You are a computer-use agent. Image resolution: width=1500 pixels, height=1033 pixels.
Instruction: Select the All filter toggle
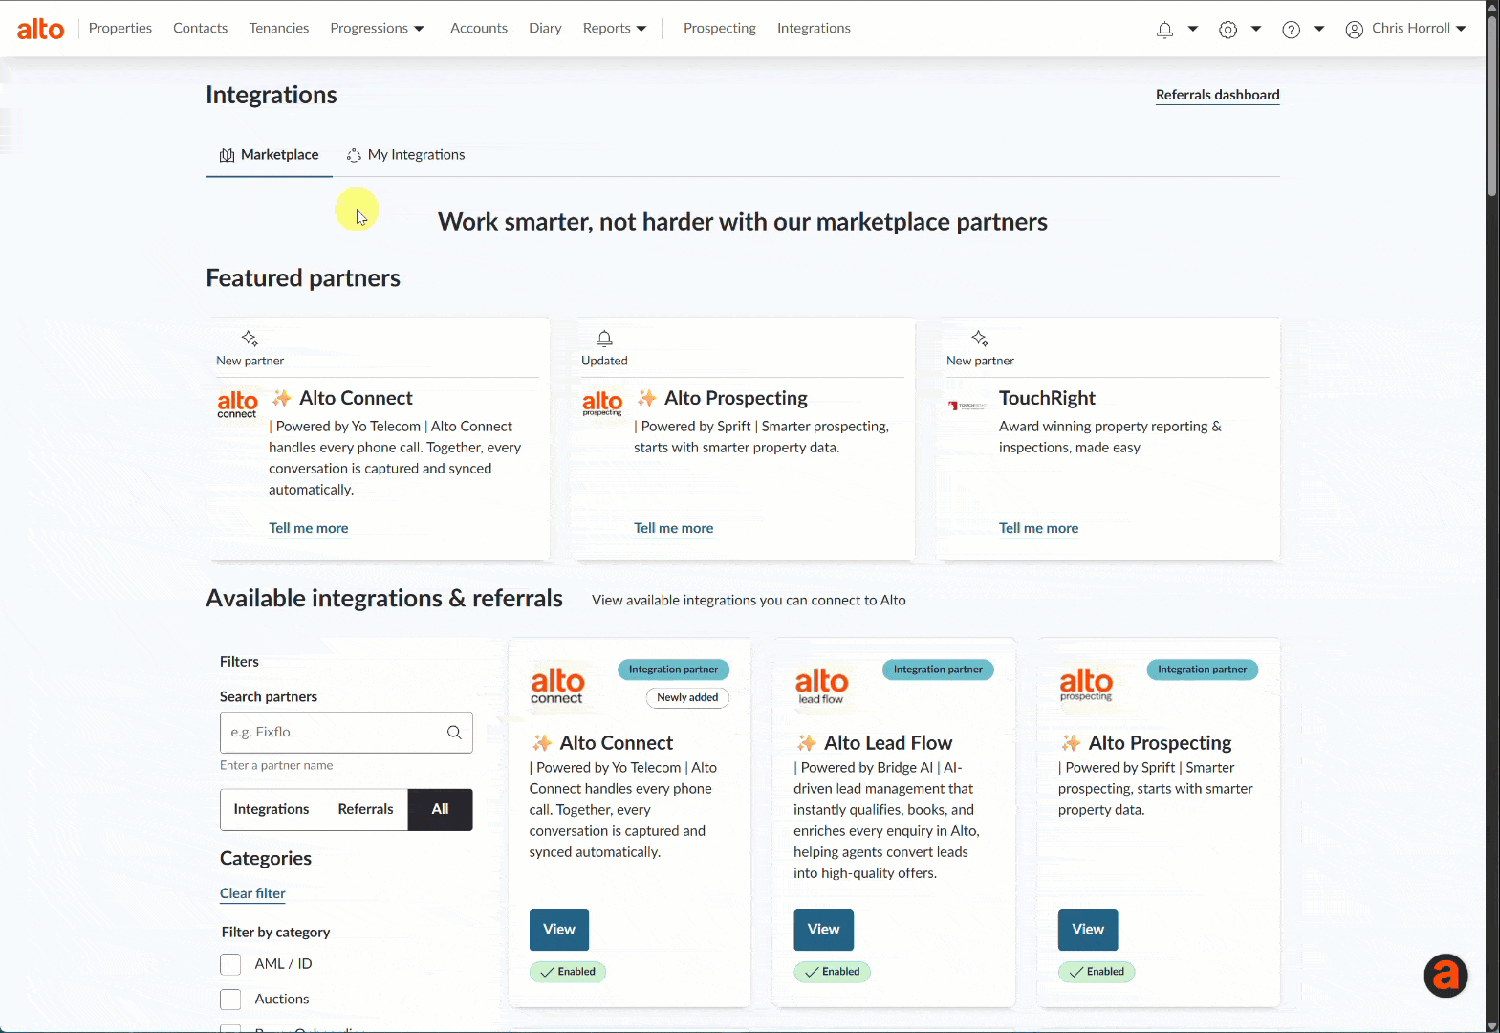tap(440, 809)
